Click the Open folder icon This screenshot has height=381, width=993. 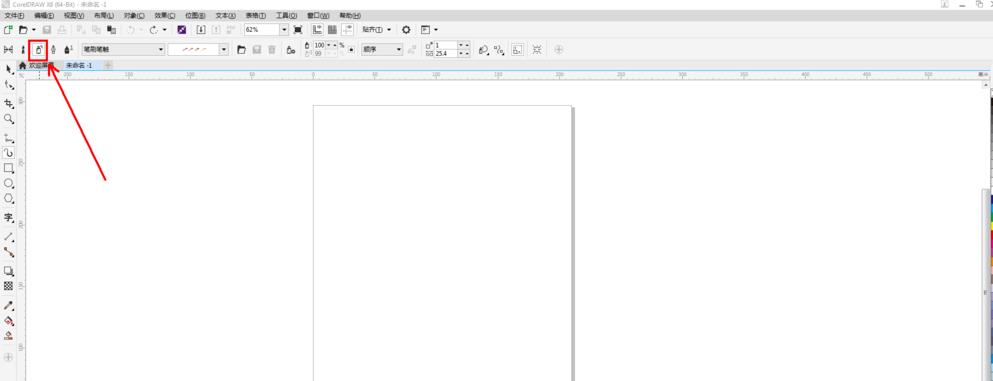[23, 30]
